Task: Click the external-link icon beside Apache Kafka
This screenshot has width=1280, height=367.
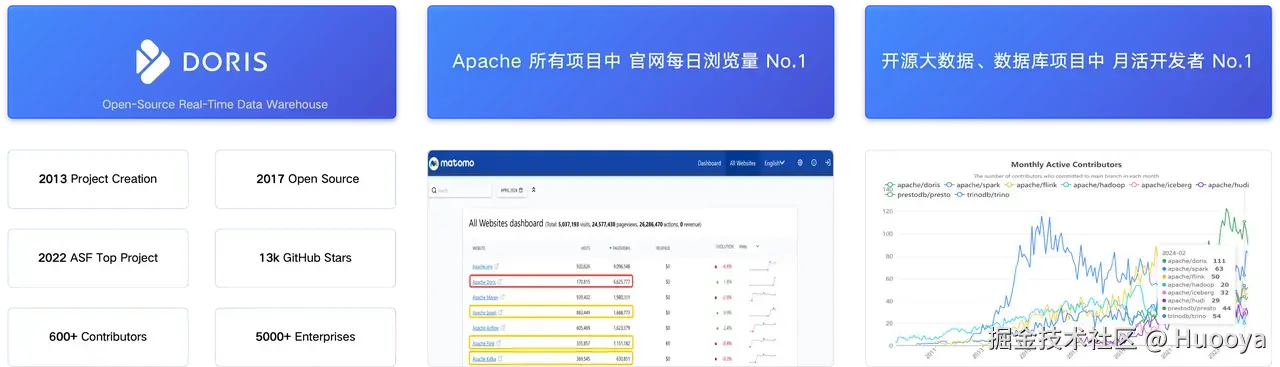Action: [x=499, y=357]
